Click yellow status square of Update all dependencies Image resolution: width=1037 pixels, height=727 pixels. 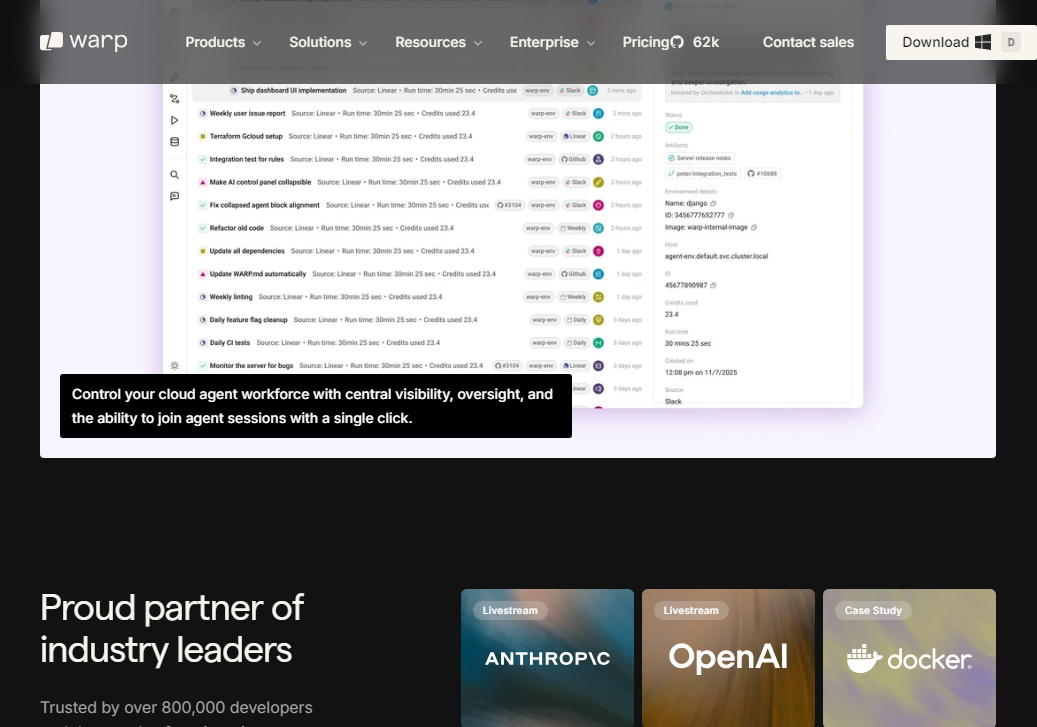(x=202, y=251)
